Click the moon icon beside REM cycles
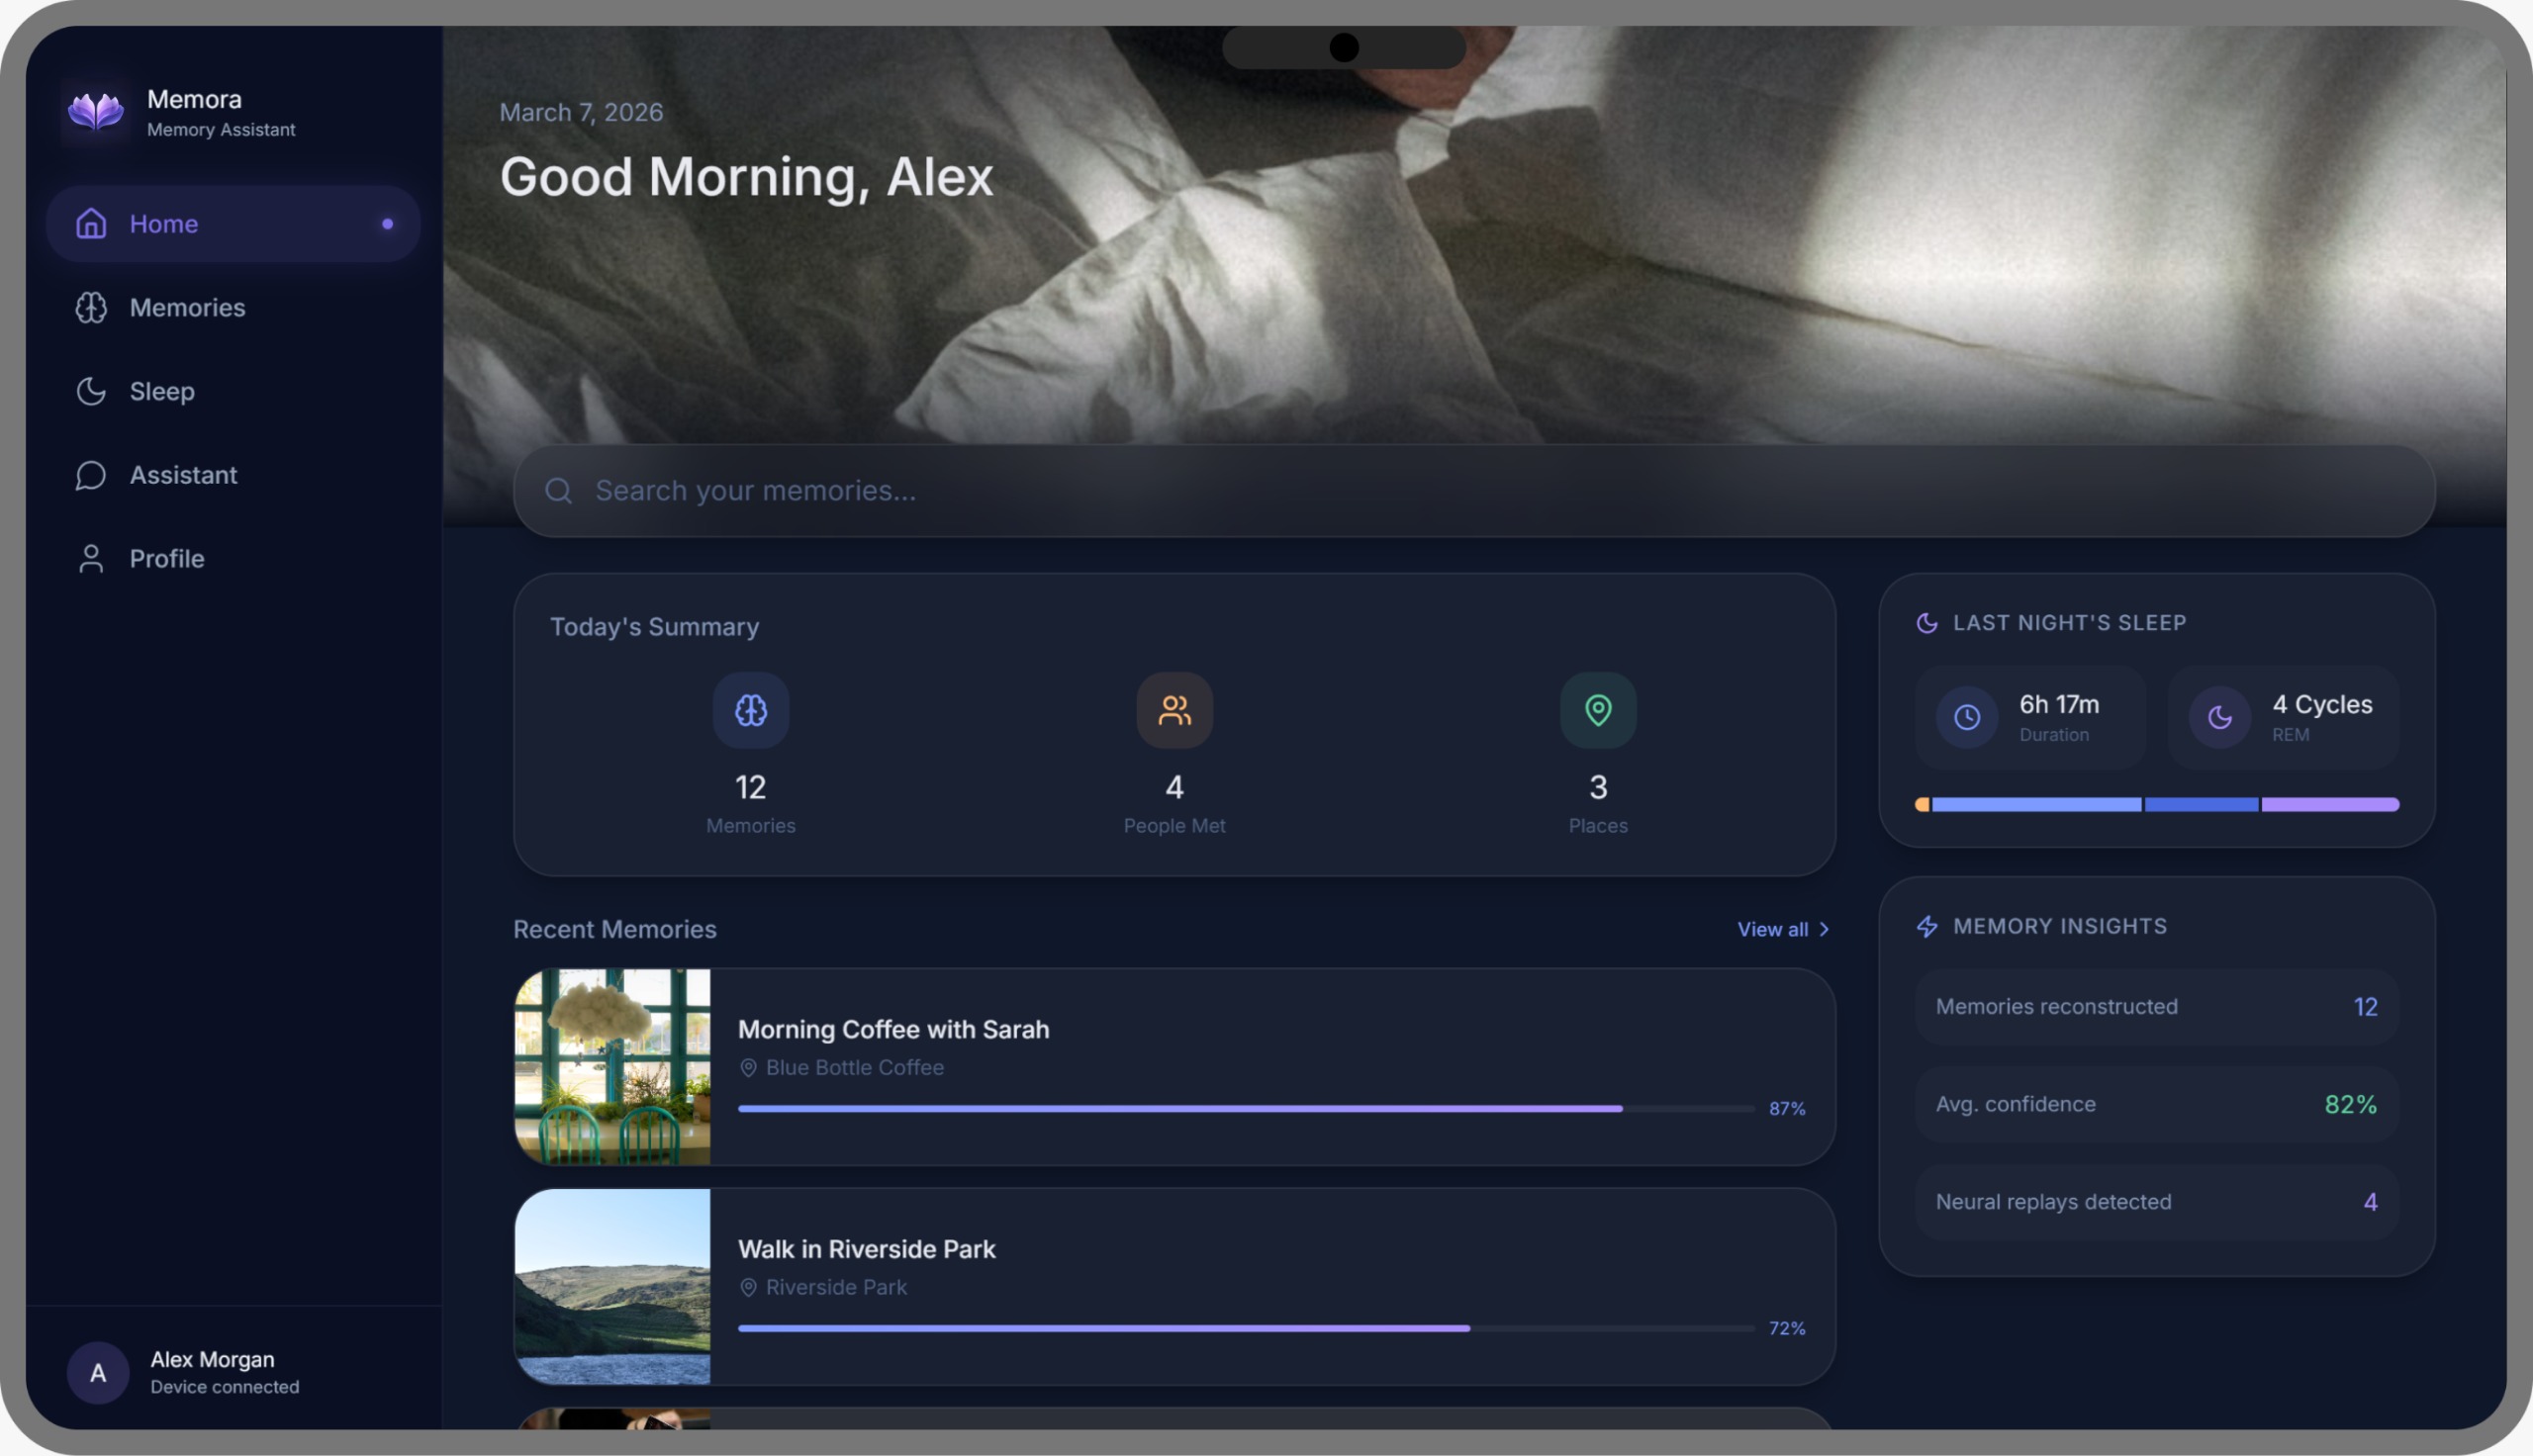The height and width of the screenshot is (1456, 2533). [x=2219, y=717]
